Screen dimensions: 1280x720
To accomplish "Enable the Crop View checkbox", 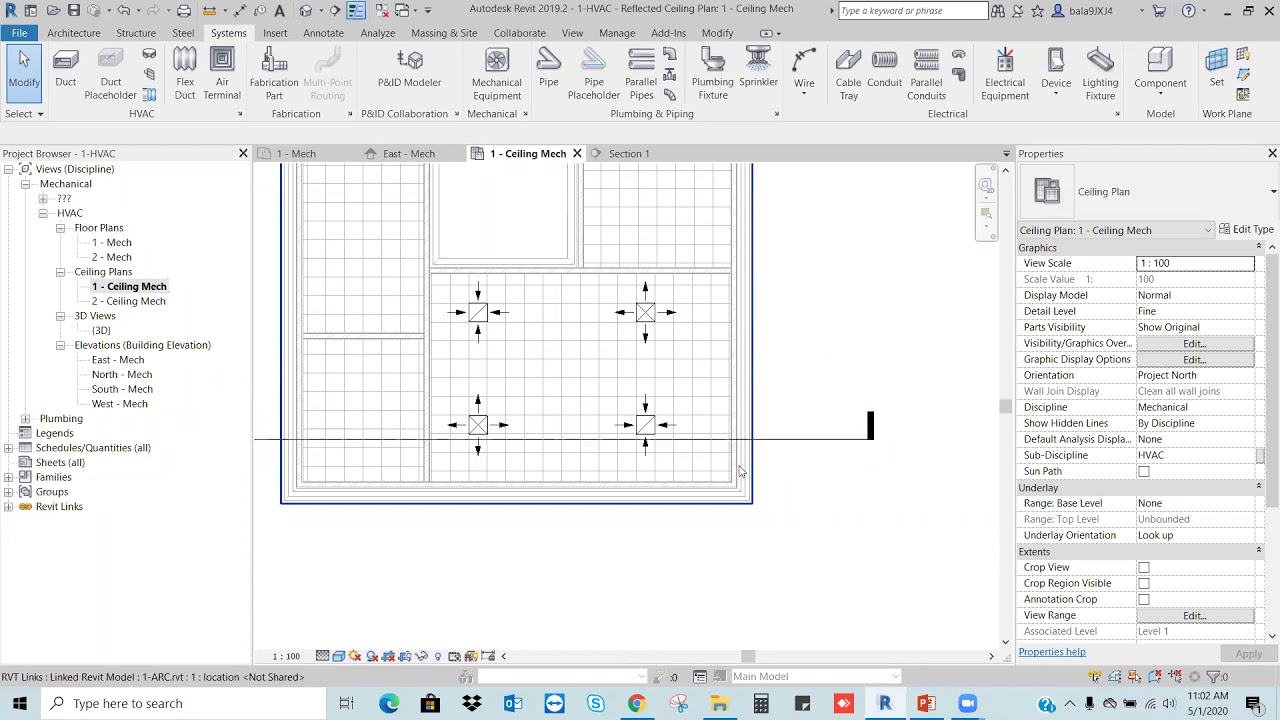I will click(x=1144, y=568).
